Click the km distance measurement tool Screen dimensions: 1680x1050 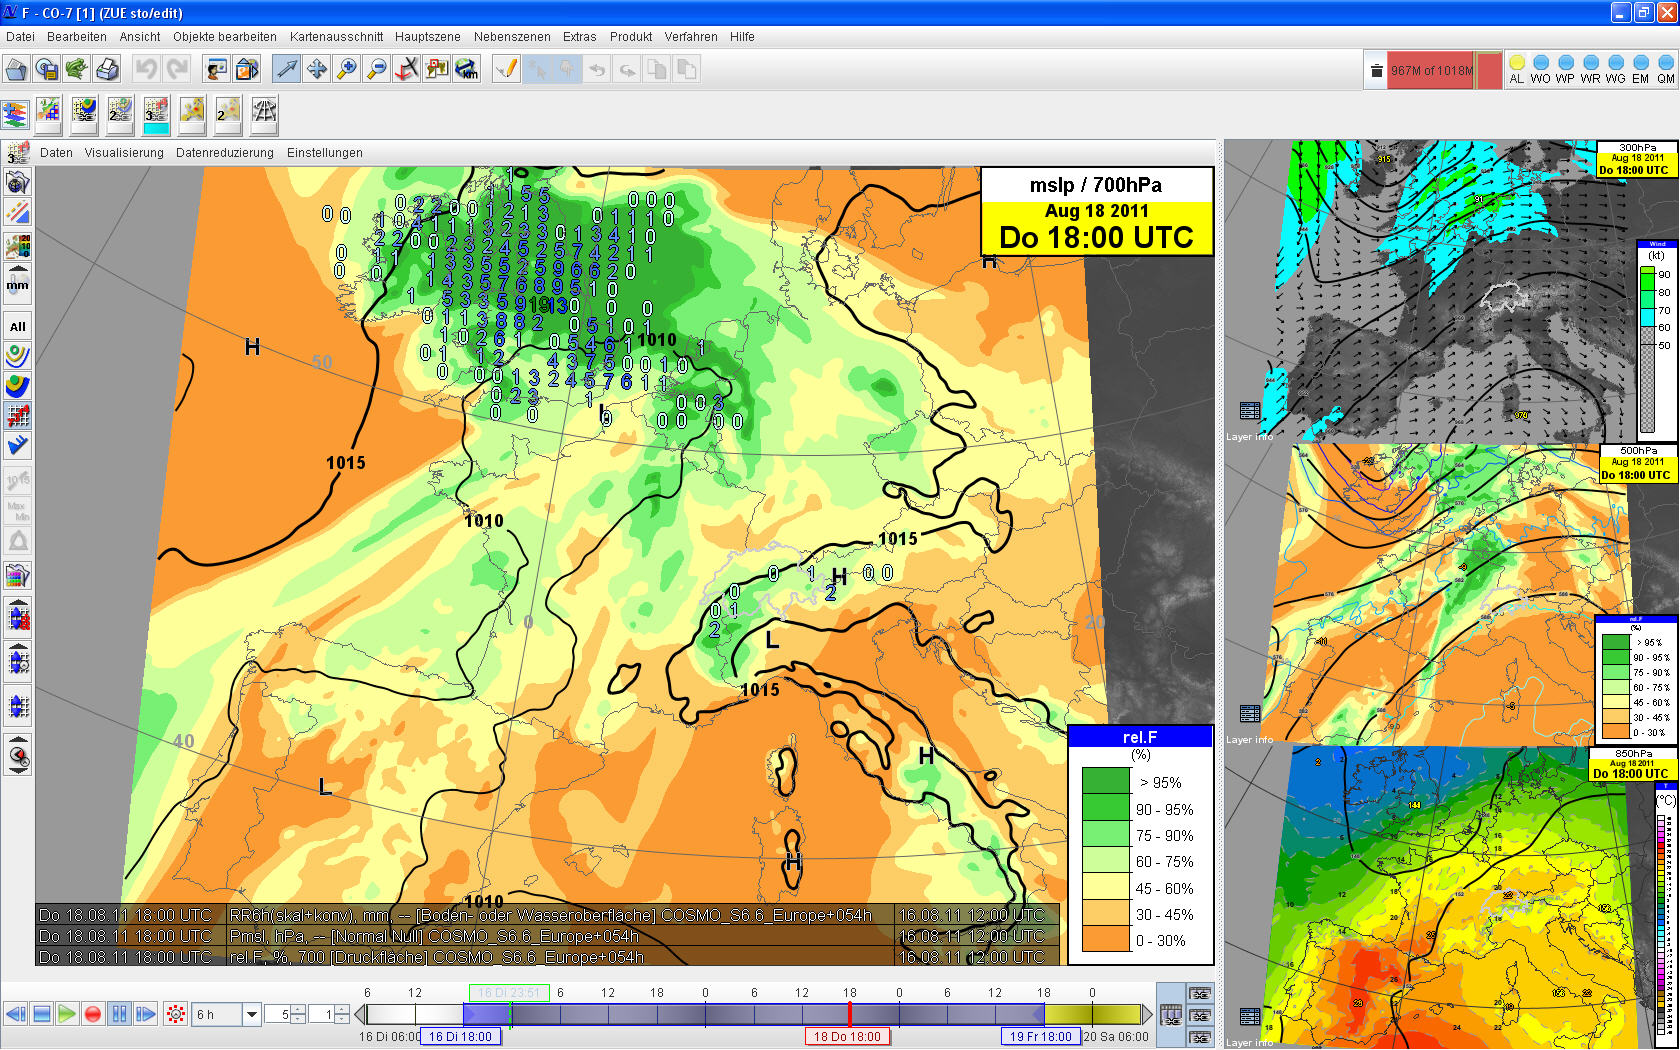click(x=466, y=69)
